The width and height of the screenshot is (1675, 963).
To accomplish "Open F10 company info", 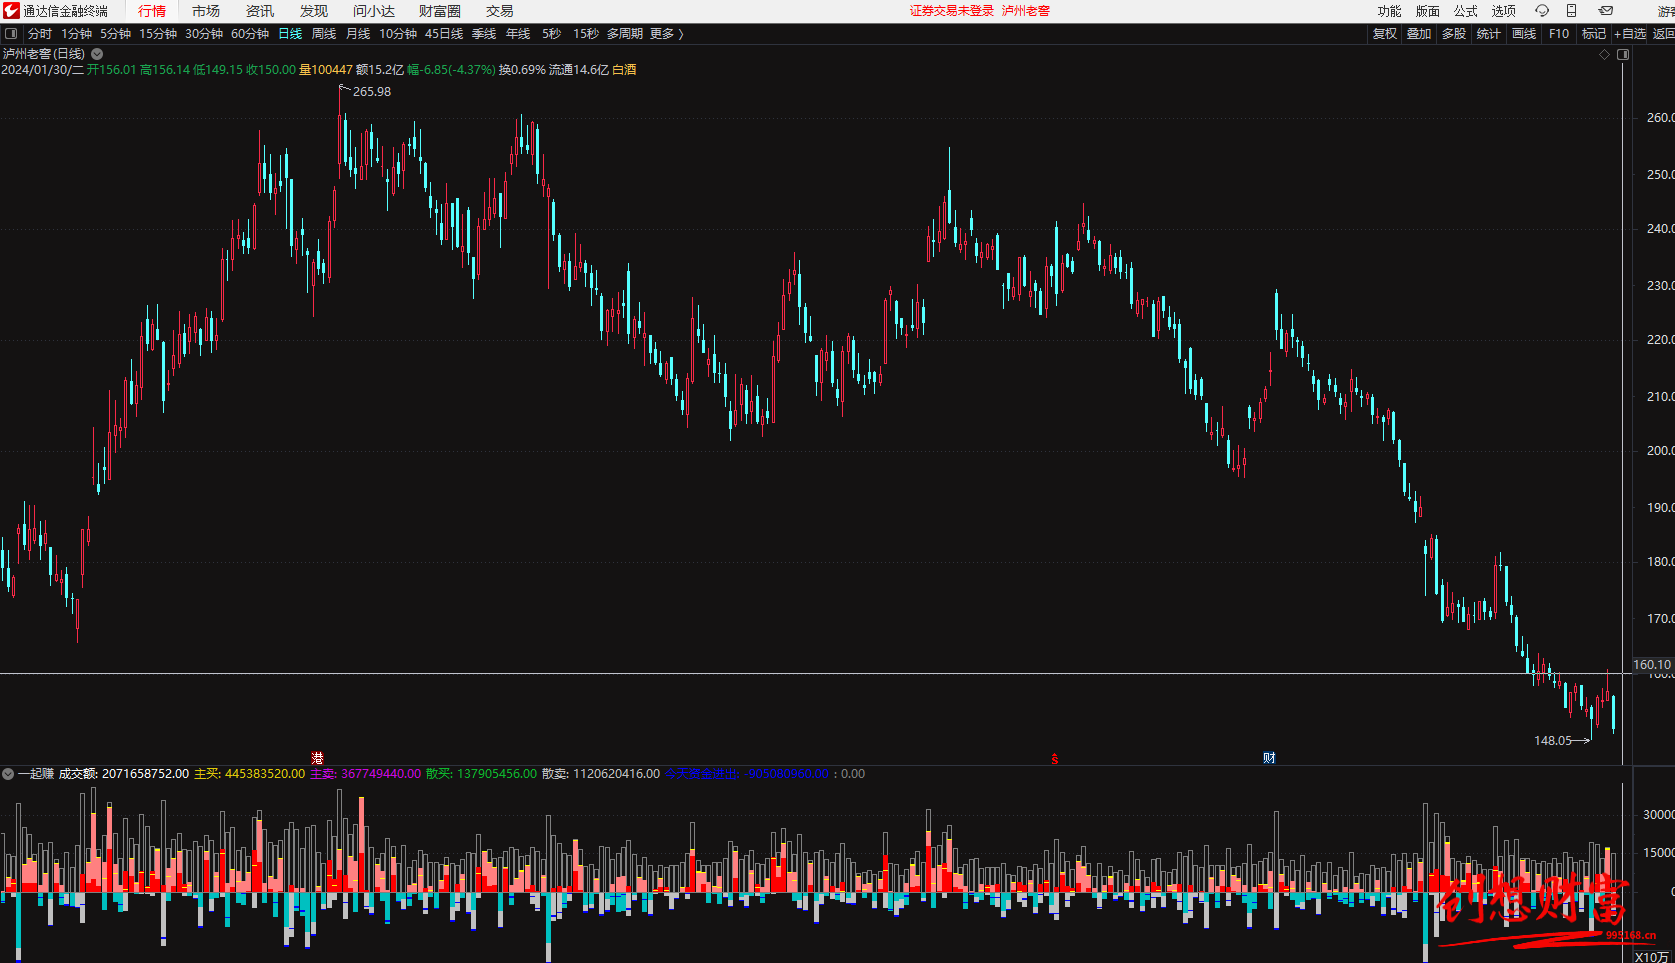I will [x=1559, y=34].
